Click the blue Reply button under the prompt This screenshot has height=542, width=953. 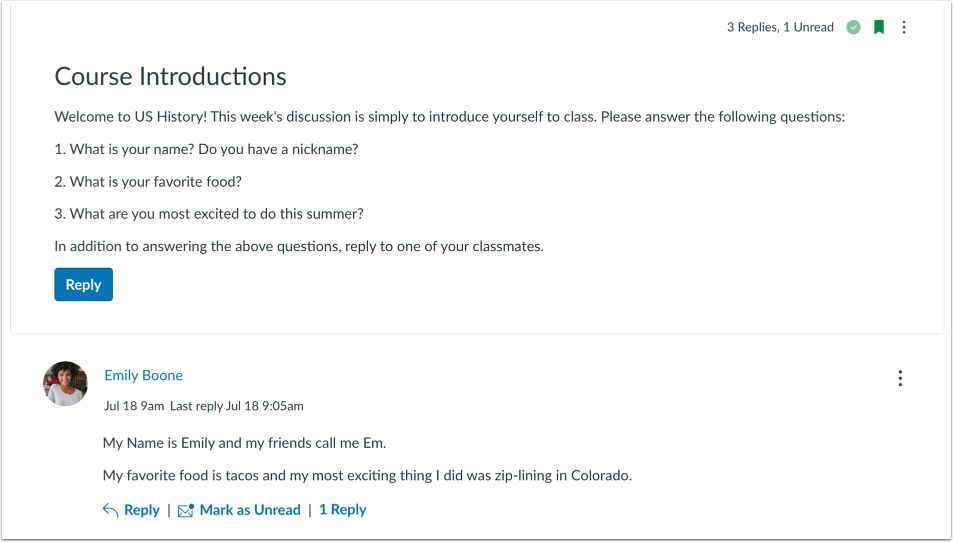tap(83, 284)
